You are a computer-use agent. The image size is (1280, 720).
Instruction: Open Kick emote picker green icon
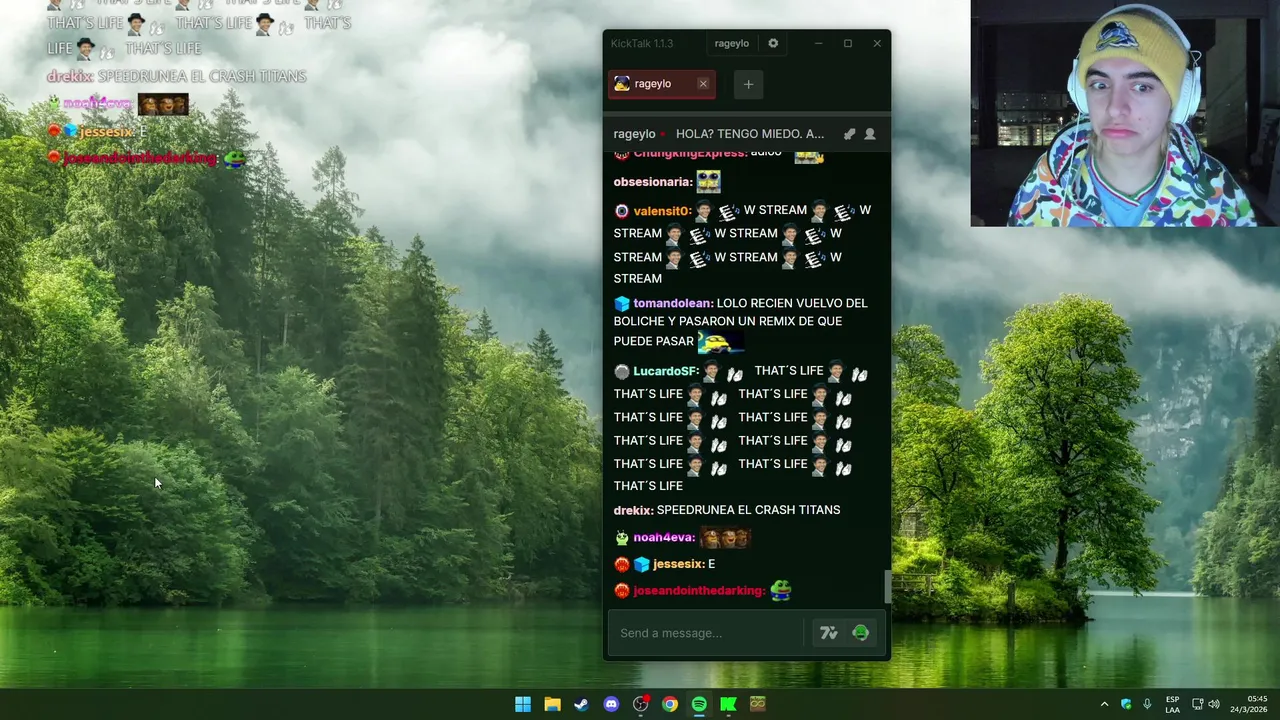point(860,633)
